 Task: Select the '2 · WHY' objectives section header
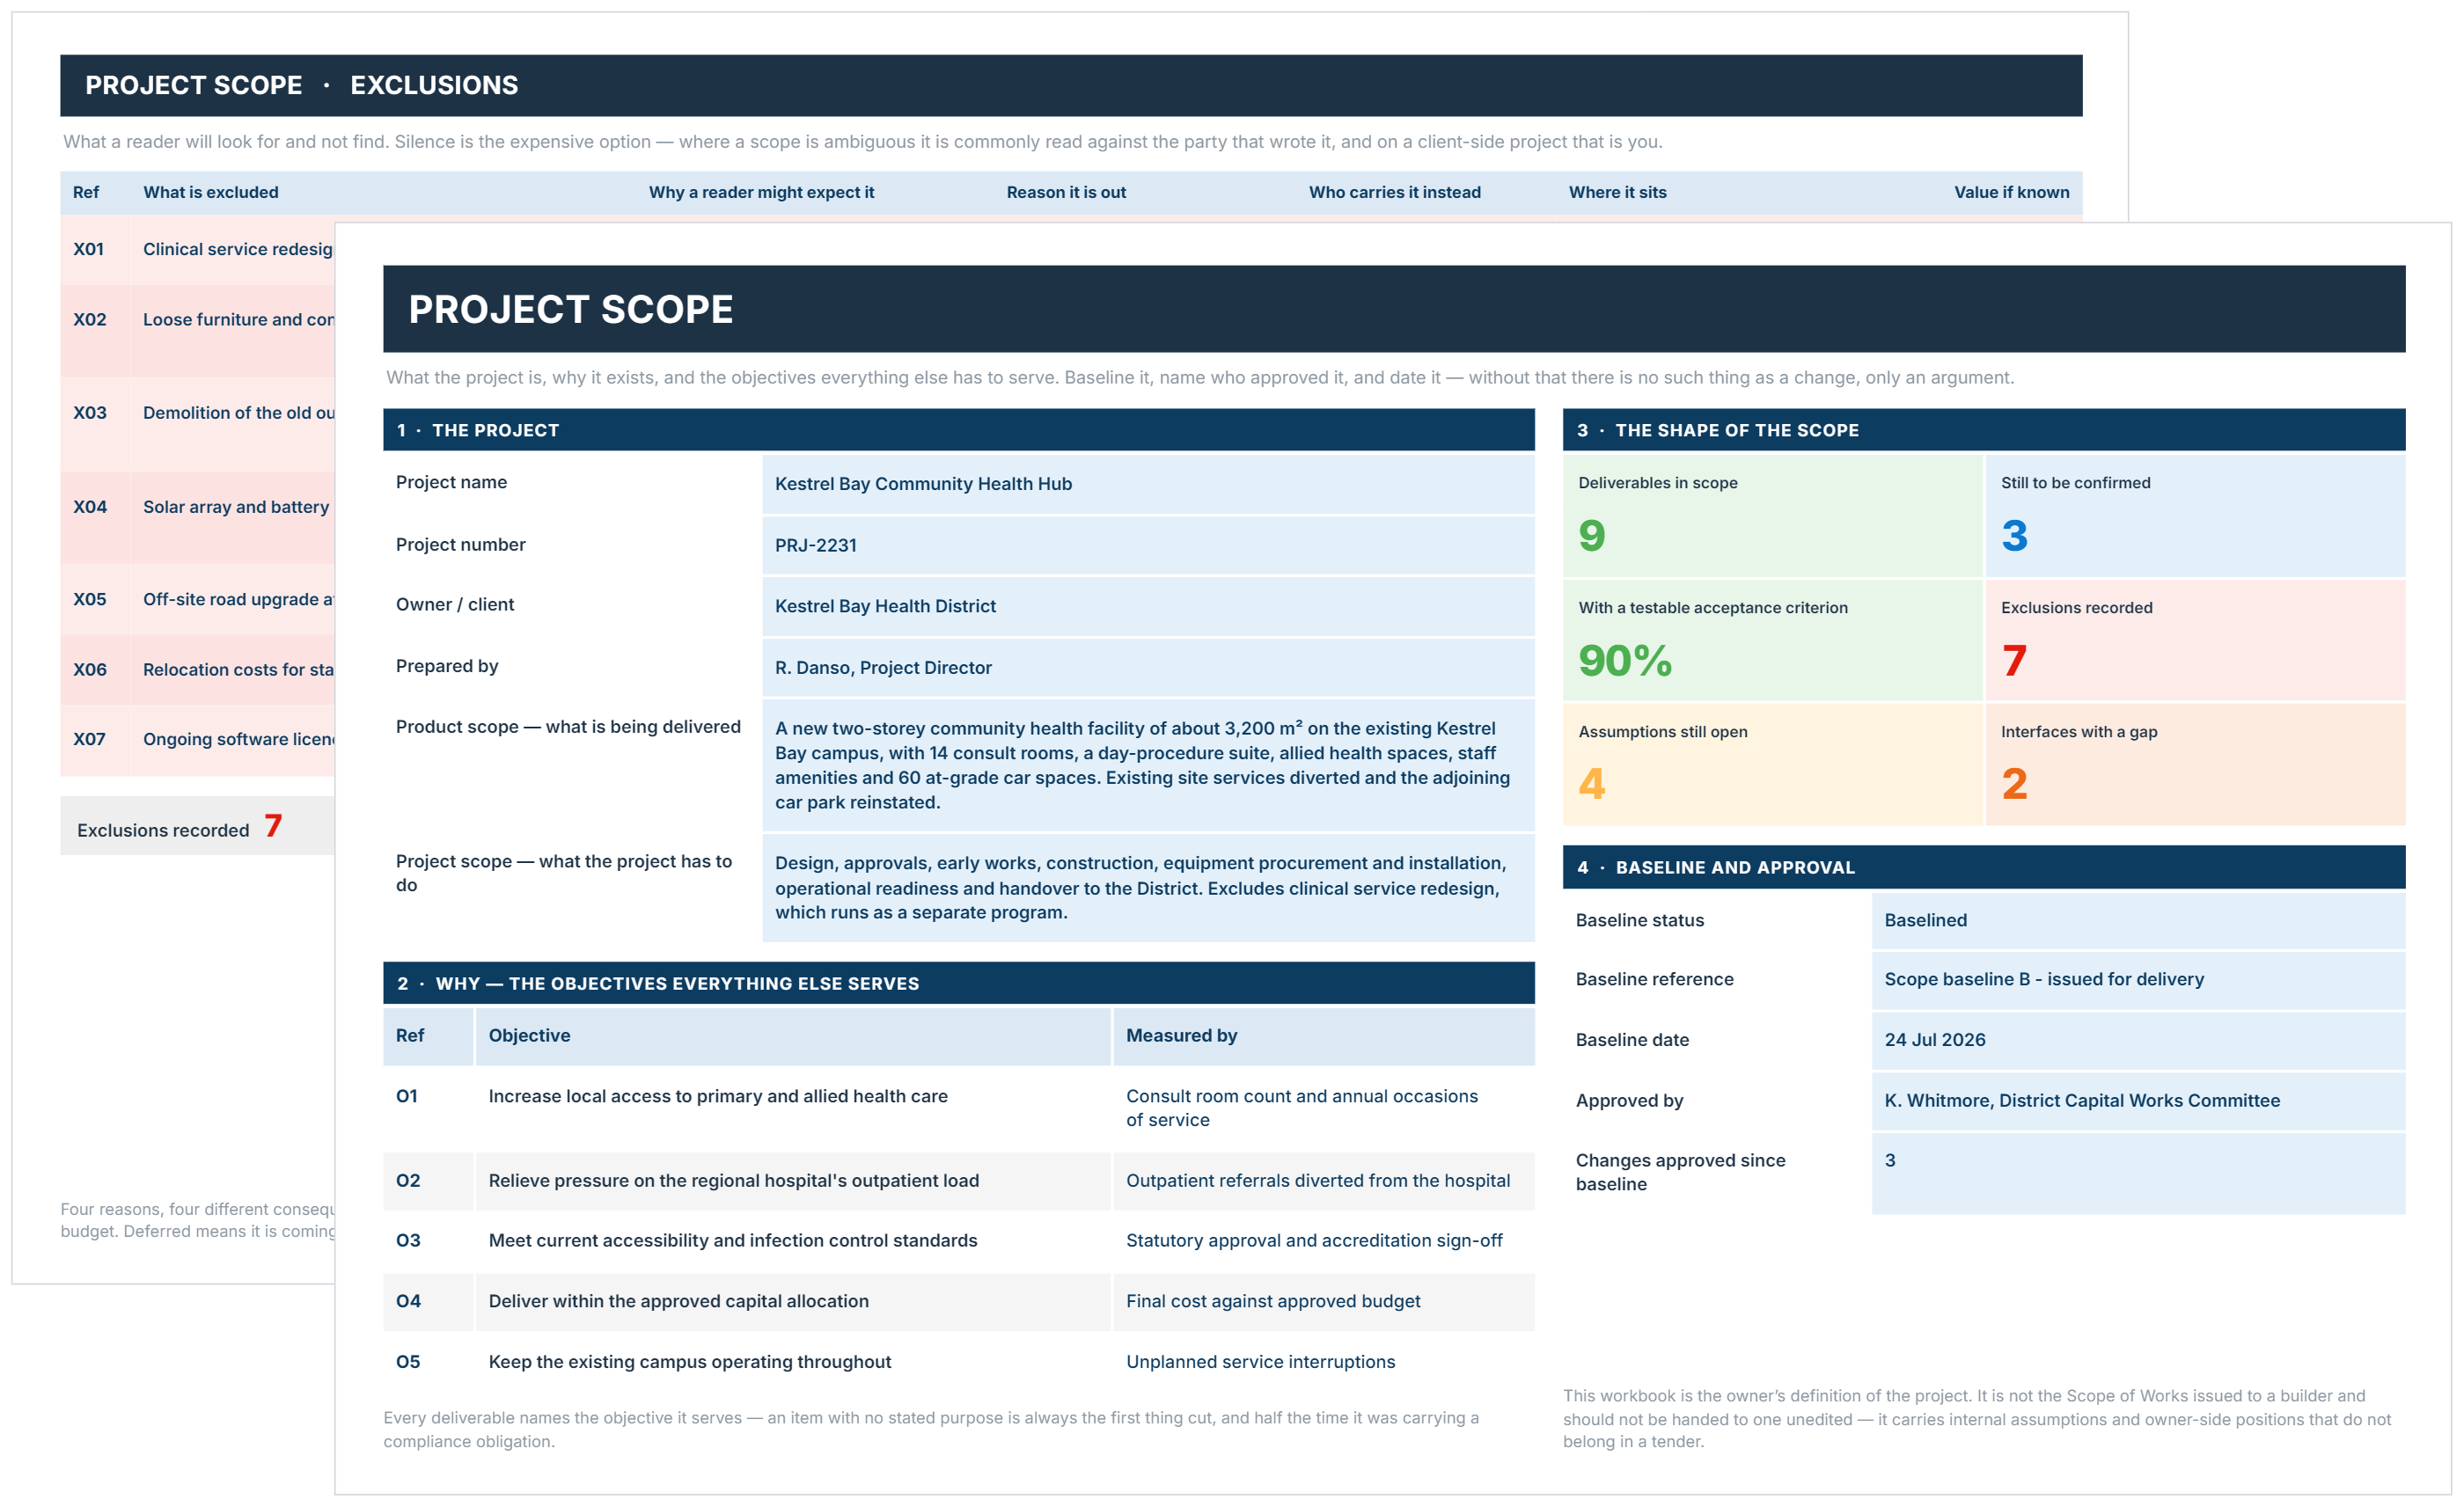click(959, 983)
